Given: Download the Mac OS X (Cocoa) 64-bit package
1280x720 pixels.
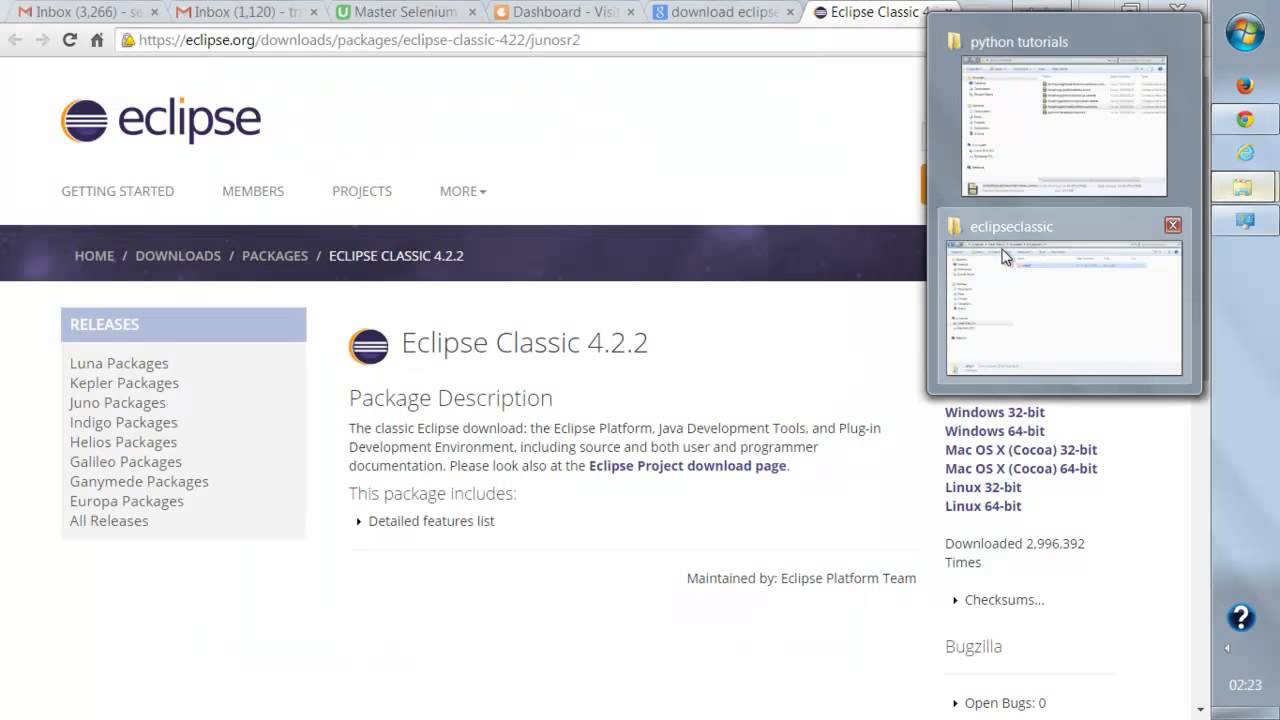Looking at the screenshot, I should (1021, 469).
